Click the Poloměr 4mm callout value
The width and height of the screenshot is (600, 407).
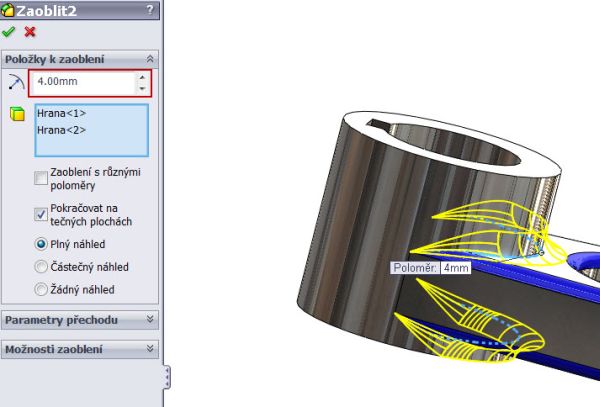pyautogui.click(x=456, y=268)
